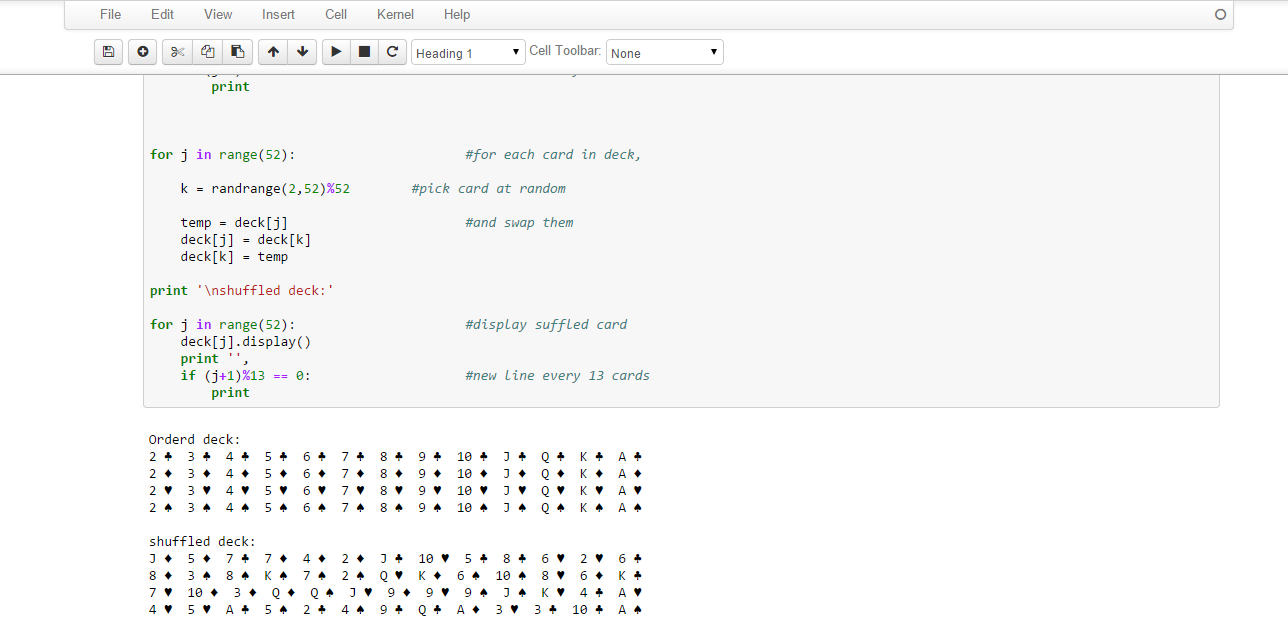1288x626 pixels.
Task: Open the Cell menu
Action: (x=336, y=14)
